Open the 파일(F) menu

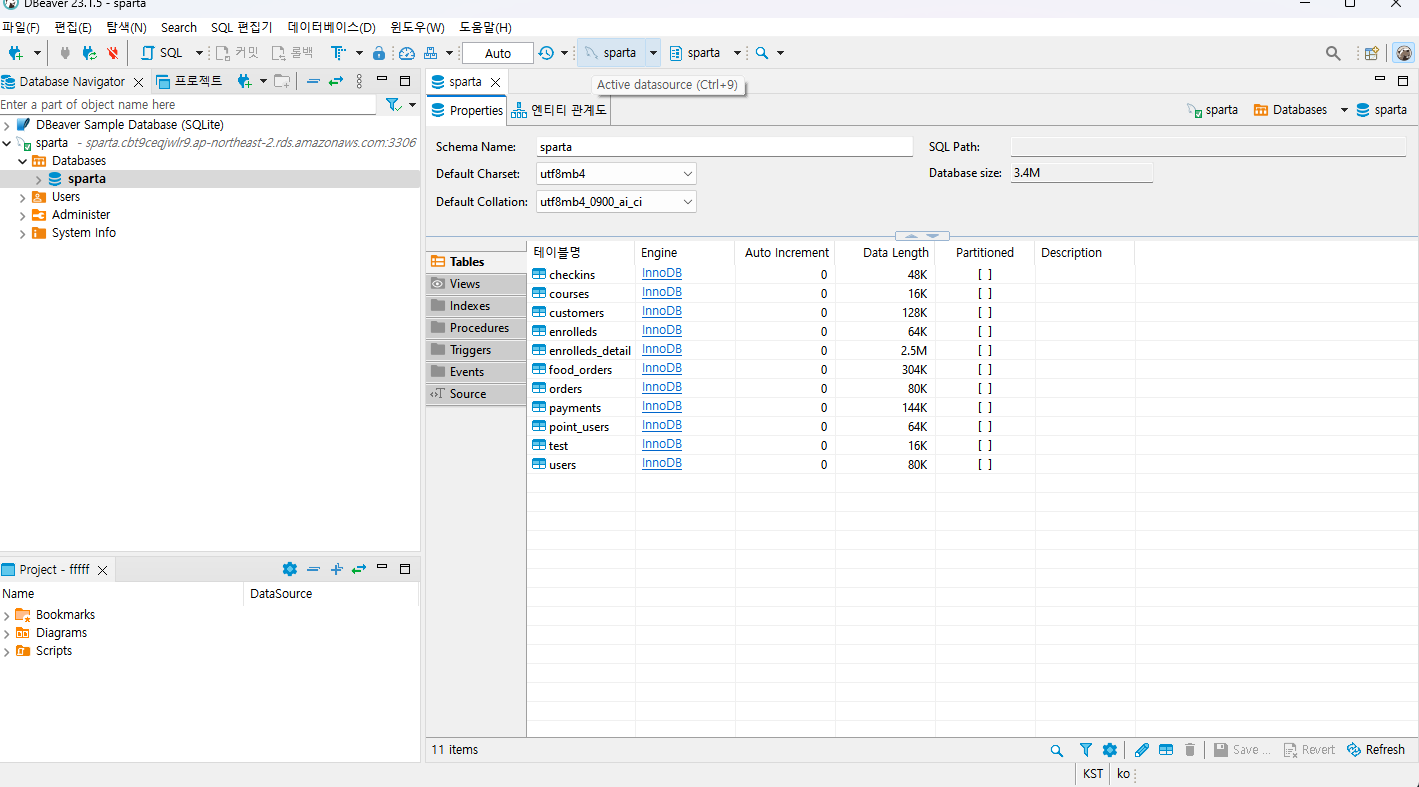pos(21,27)
